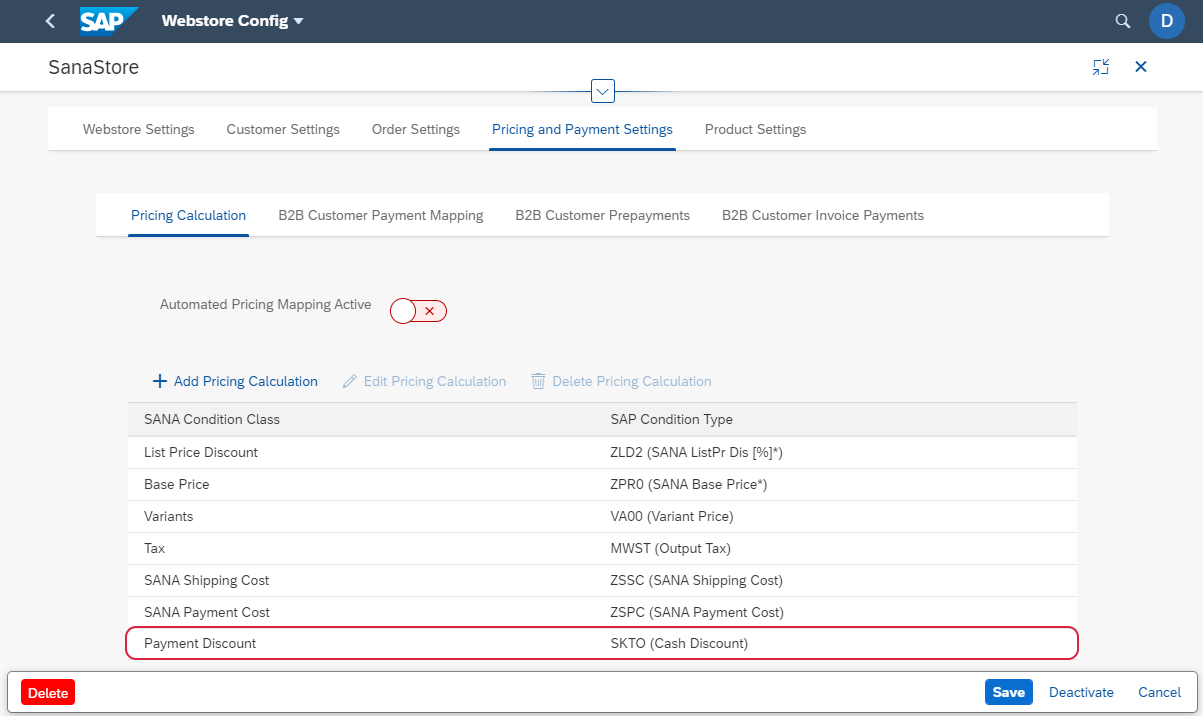1203x716 pixels.
Task: Select the Base Price row
Action: (602, 485)
